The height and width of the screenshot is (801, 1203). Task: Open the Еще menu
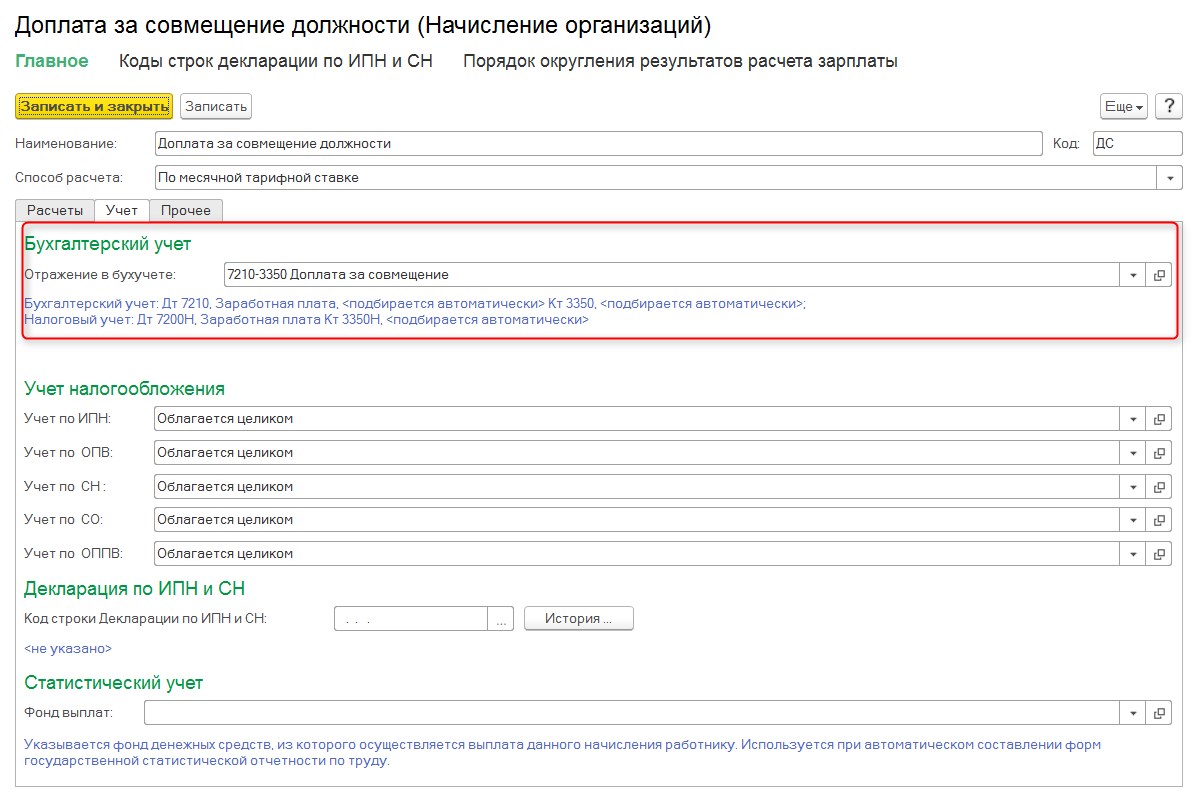click(1123, 107)
